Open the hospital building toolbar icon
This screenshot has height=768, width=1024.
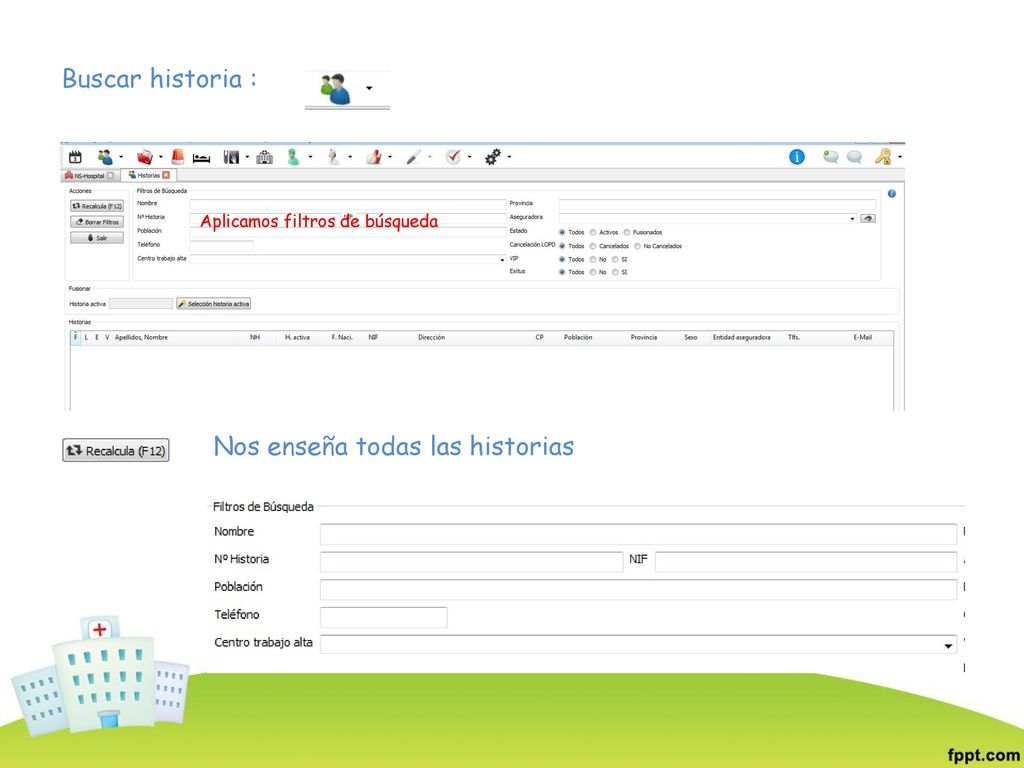pos(264,157)
